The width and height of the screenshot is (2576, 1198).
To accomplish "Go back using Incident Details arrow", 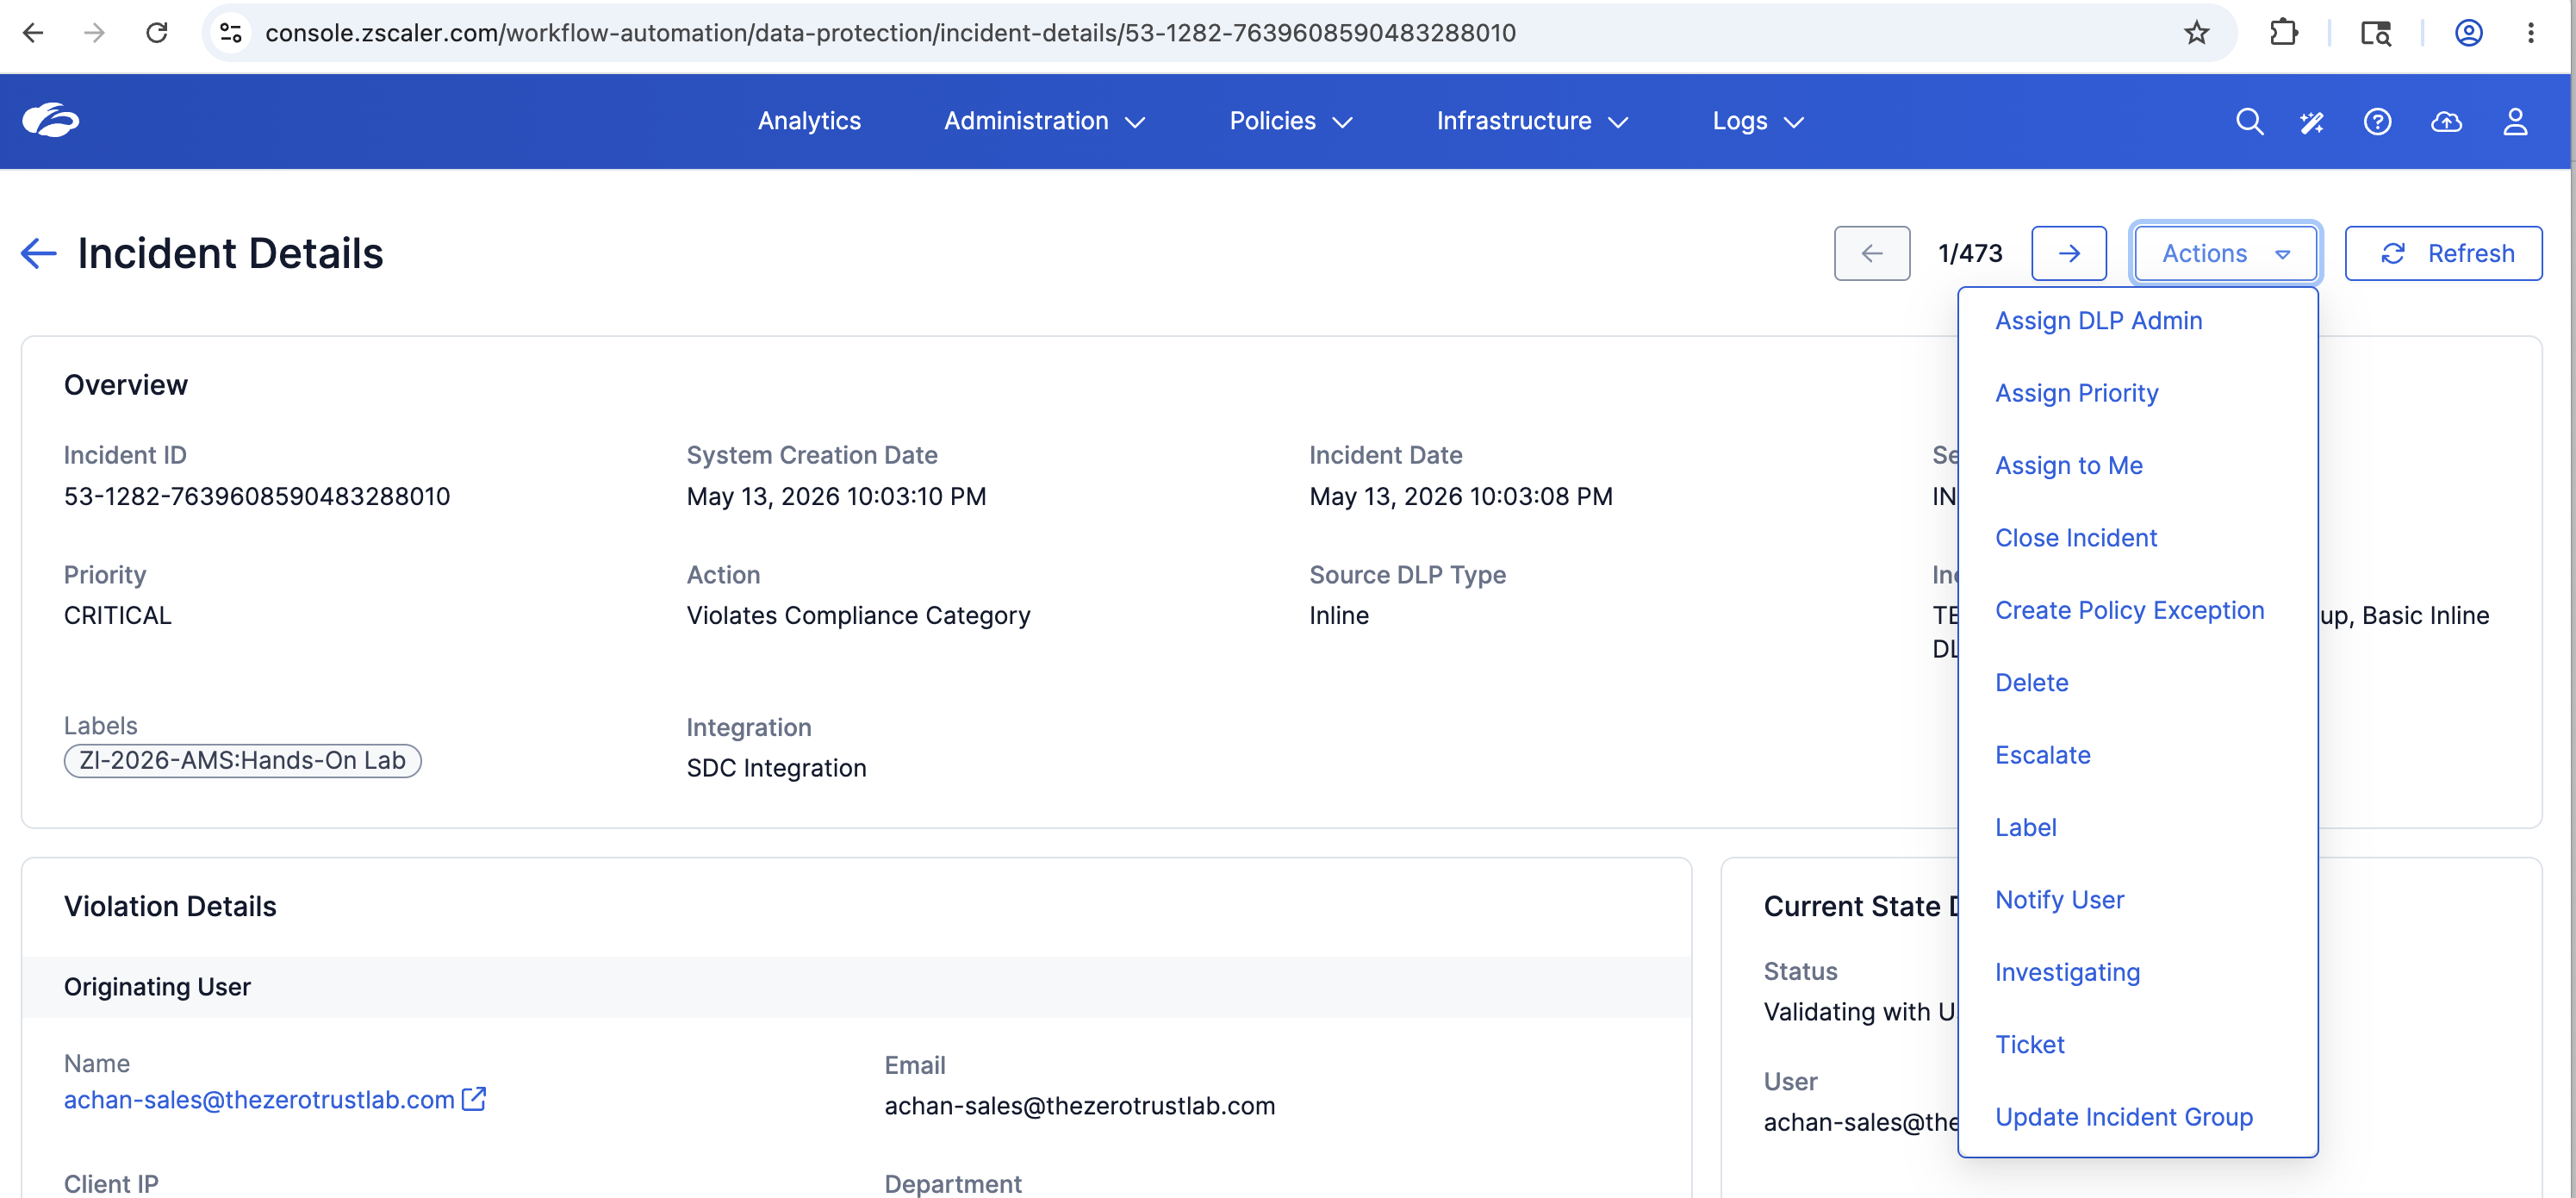I will click(39, 253).
